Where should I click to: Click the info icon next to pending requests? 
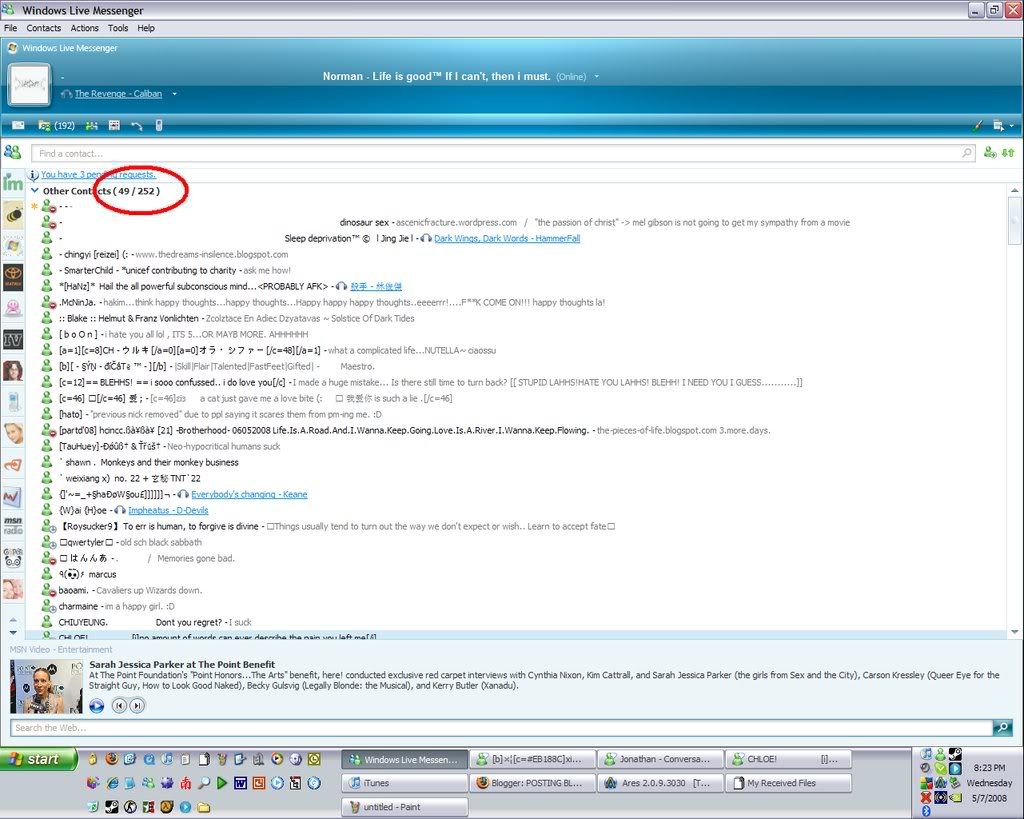click(x=33, y=174)
